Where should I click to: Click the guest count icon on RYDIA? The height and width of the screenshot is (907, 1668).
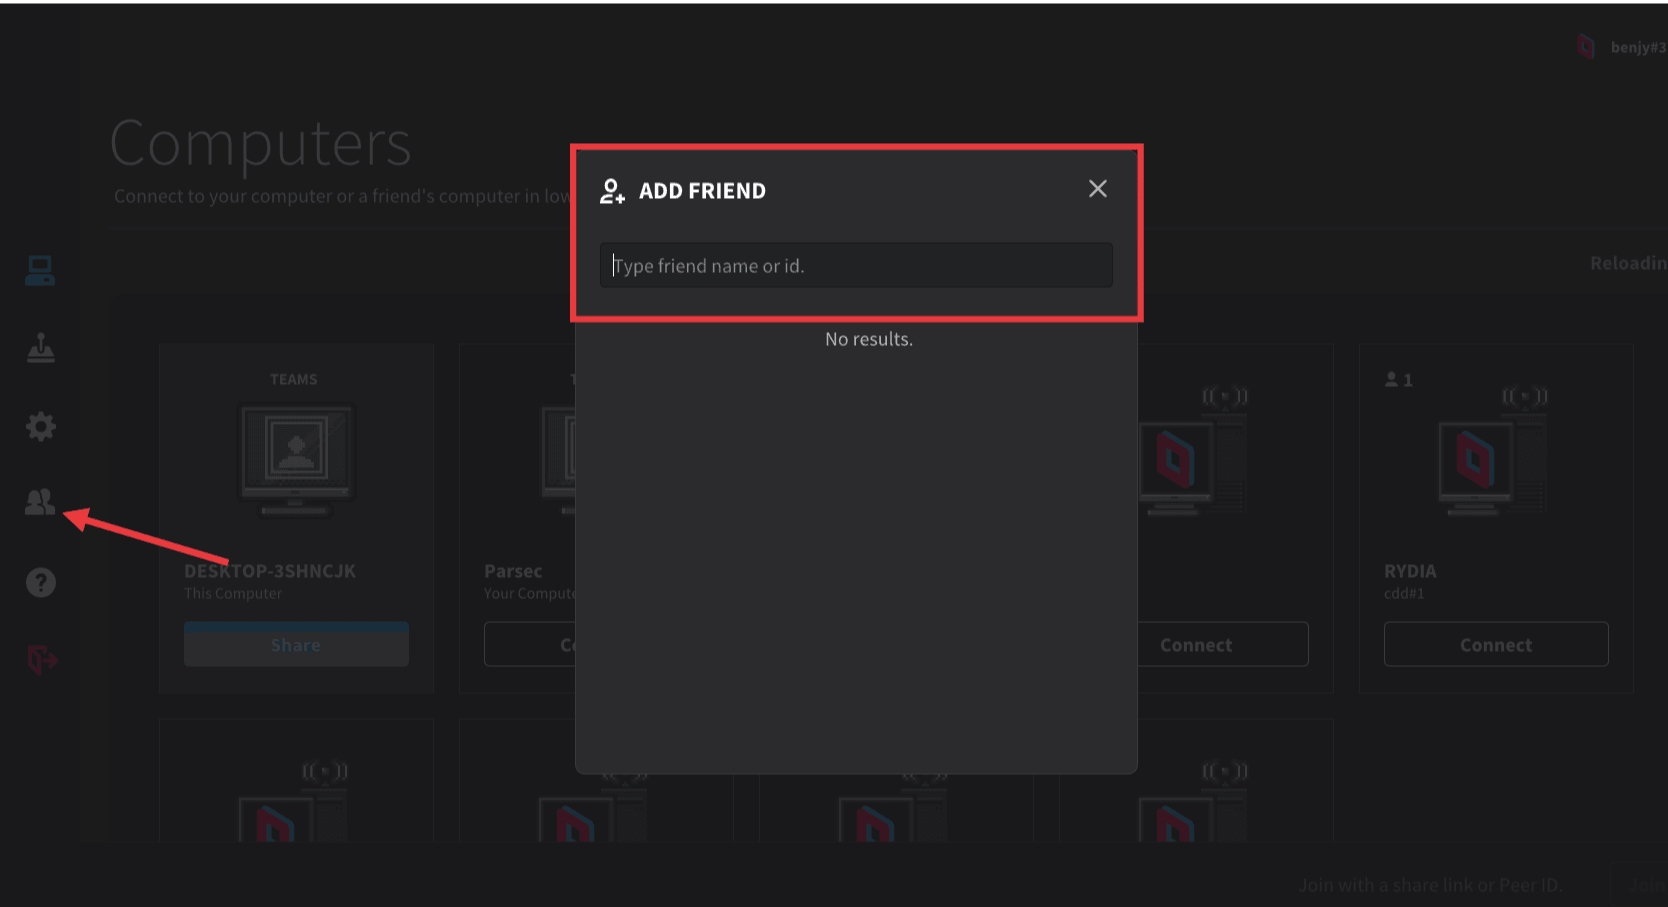tap(1398, 380)
